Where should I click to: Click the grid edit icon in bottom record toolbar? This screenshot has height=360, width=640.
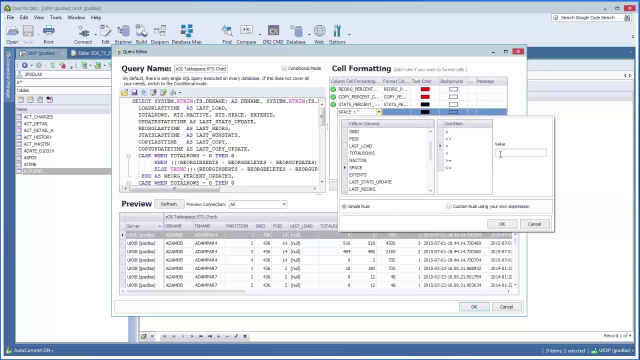pos(144,336)
